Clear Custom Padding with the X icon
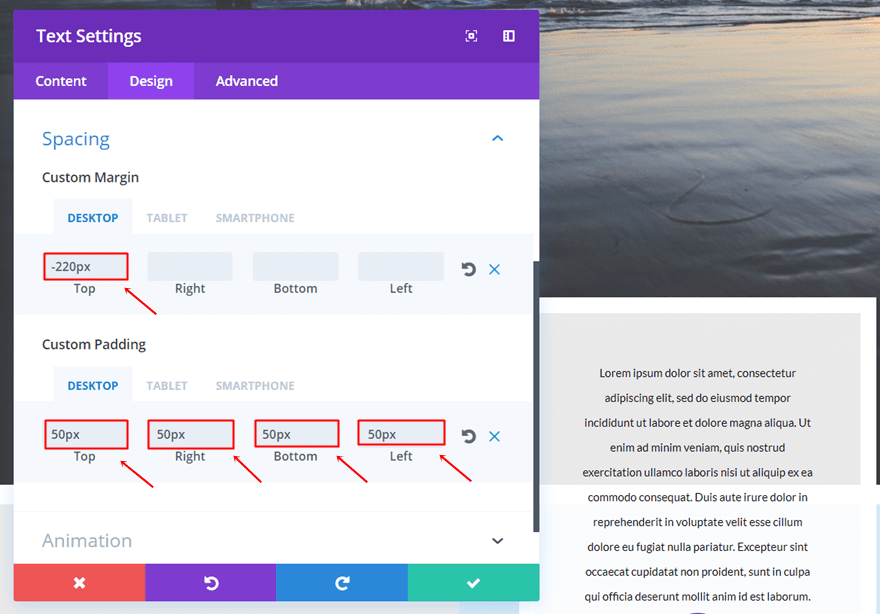This screenshot has height=614, width=880. tap(494, 436)
